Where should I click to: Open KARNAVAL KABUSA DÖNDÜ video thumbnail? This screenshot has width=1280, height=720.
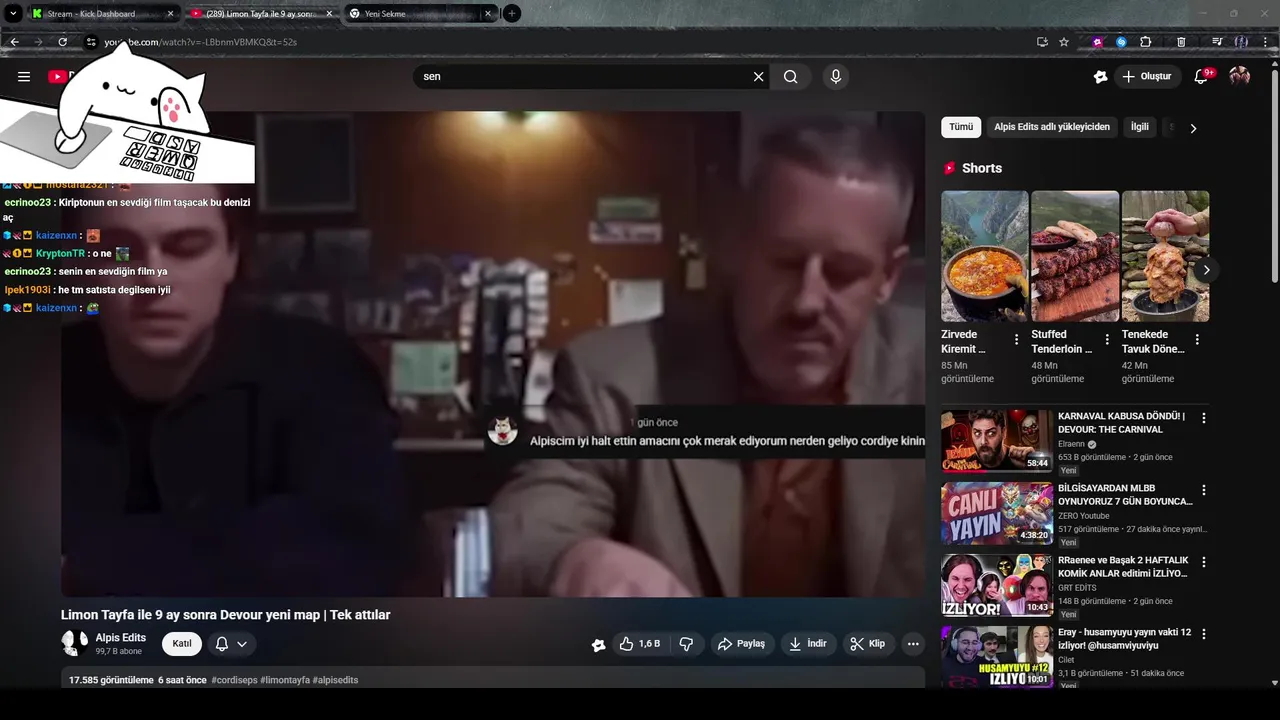[997, 441]
